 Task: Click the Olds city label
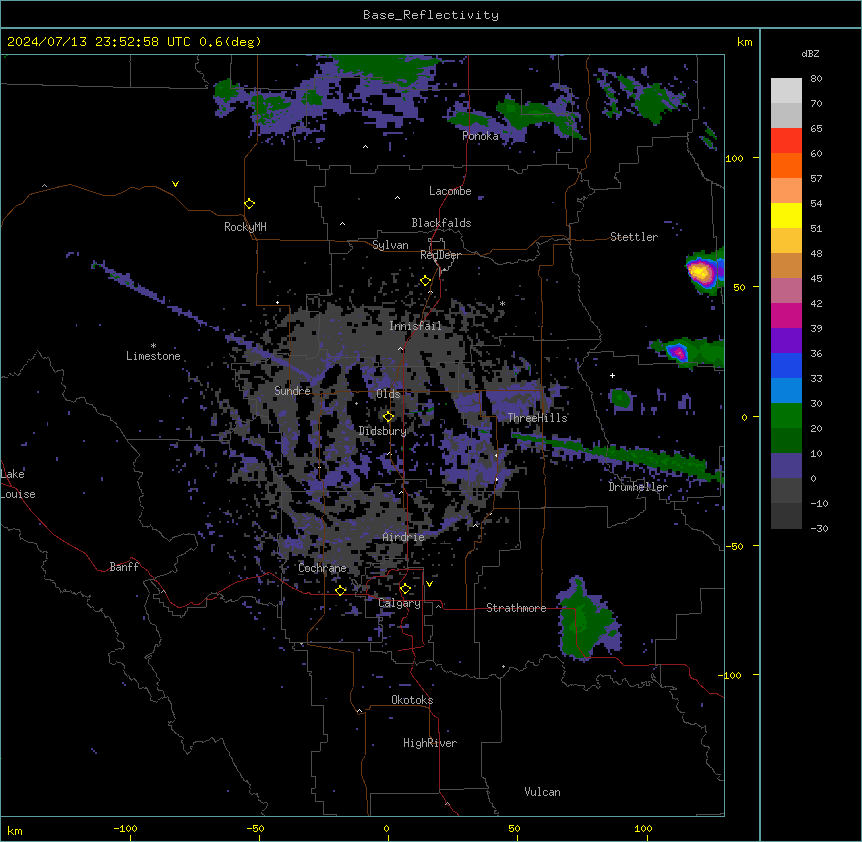pyautogui.click(x=388, y=394)
